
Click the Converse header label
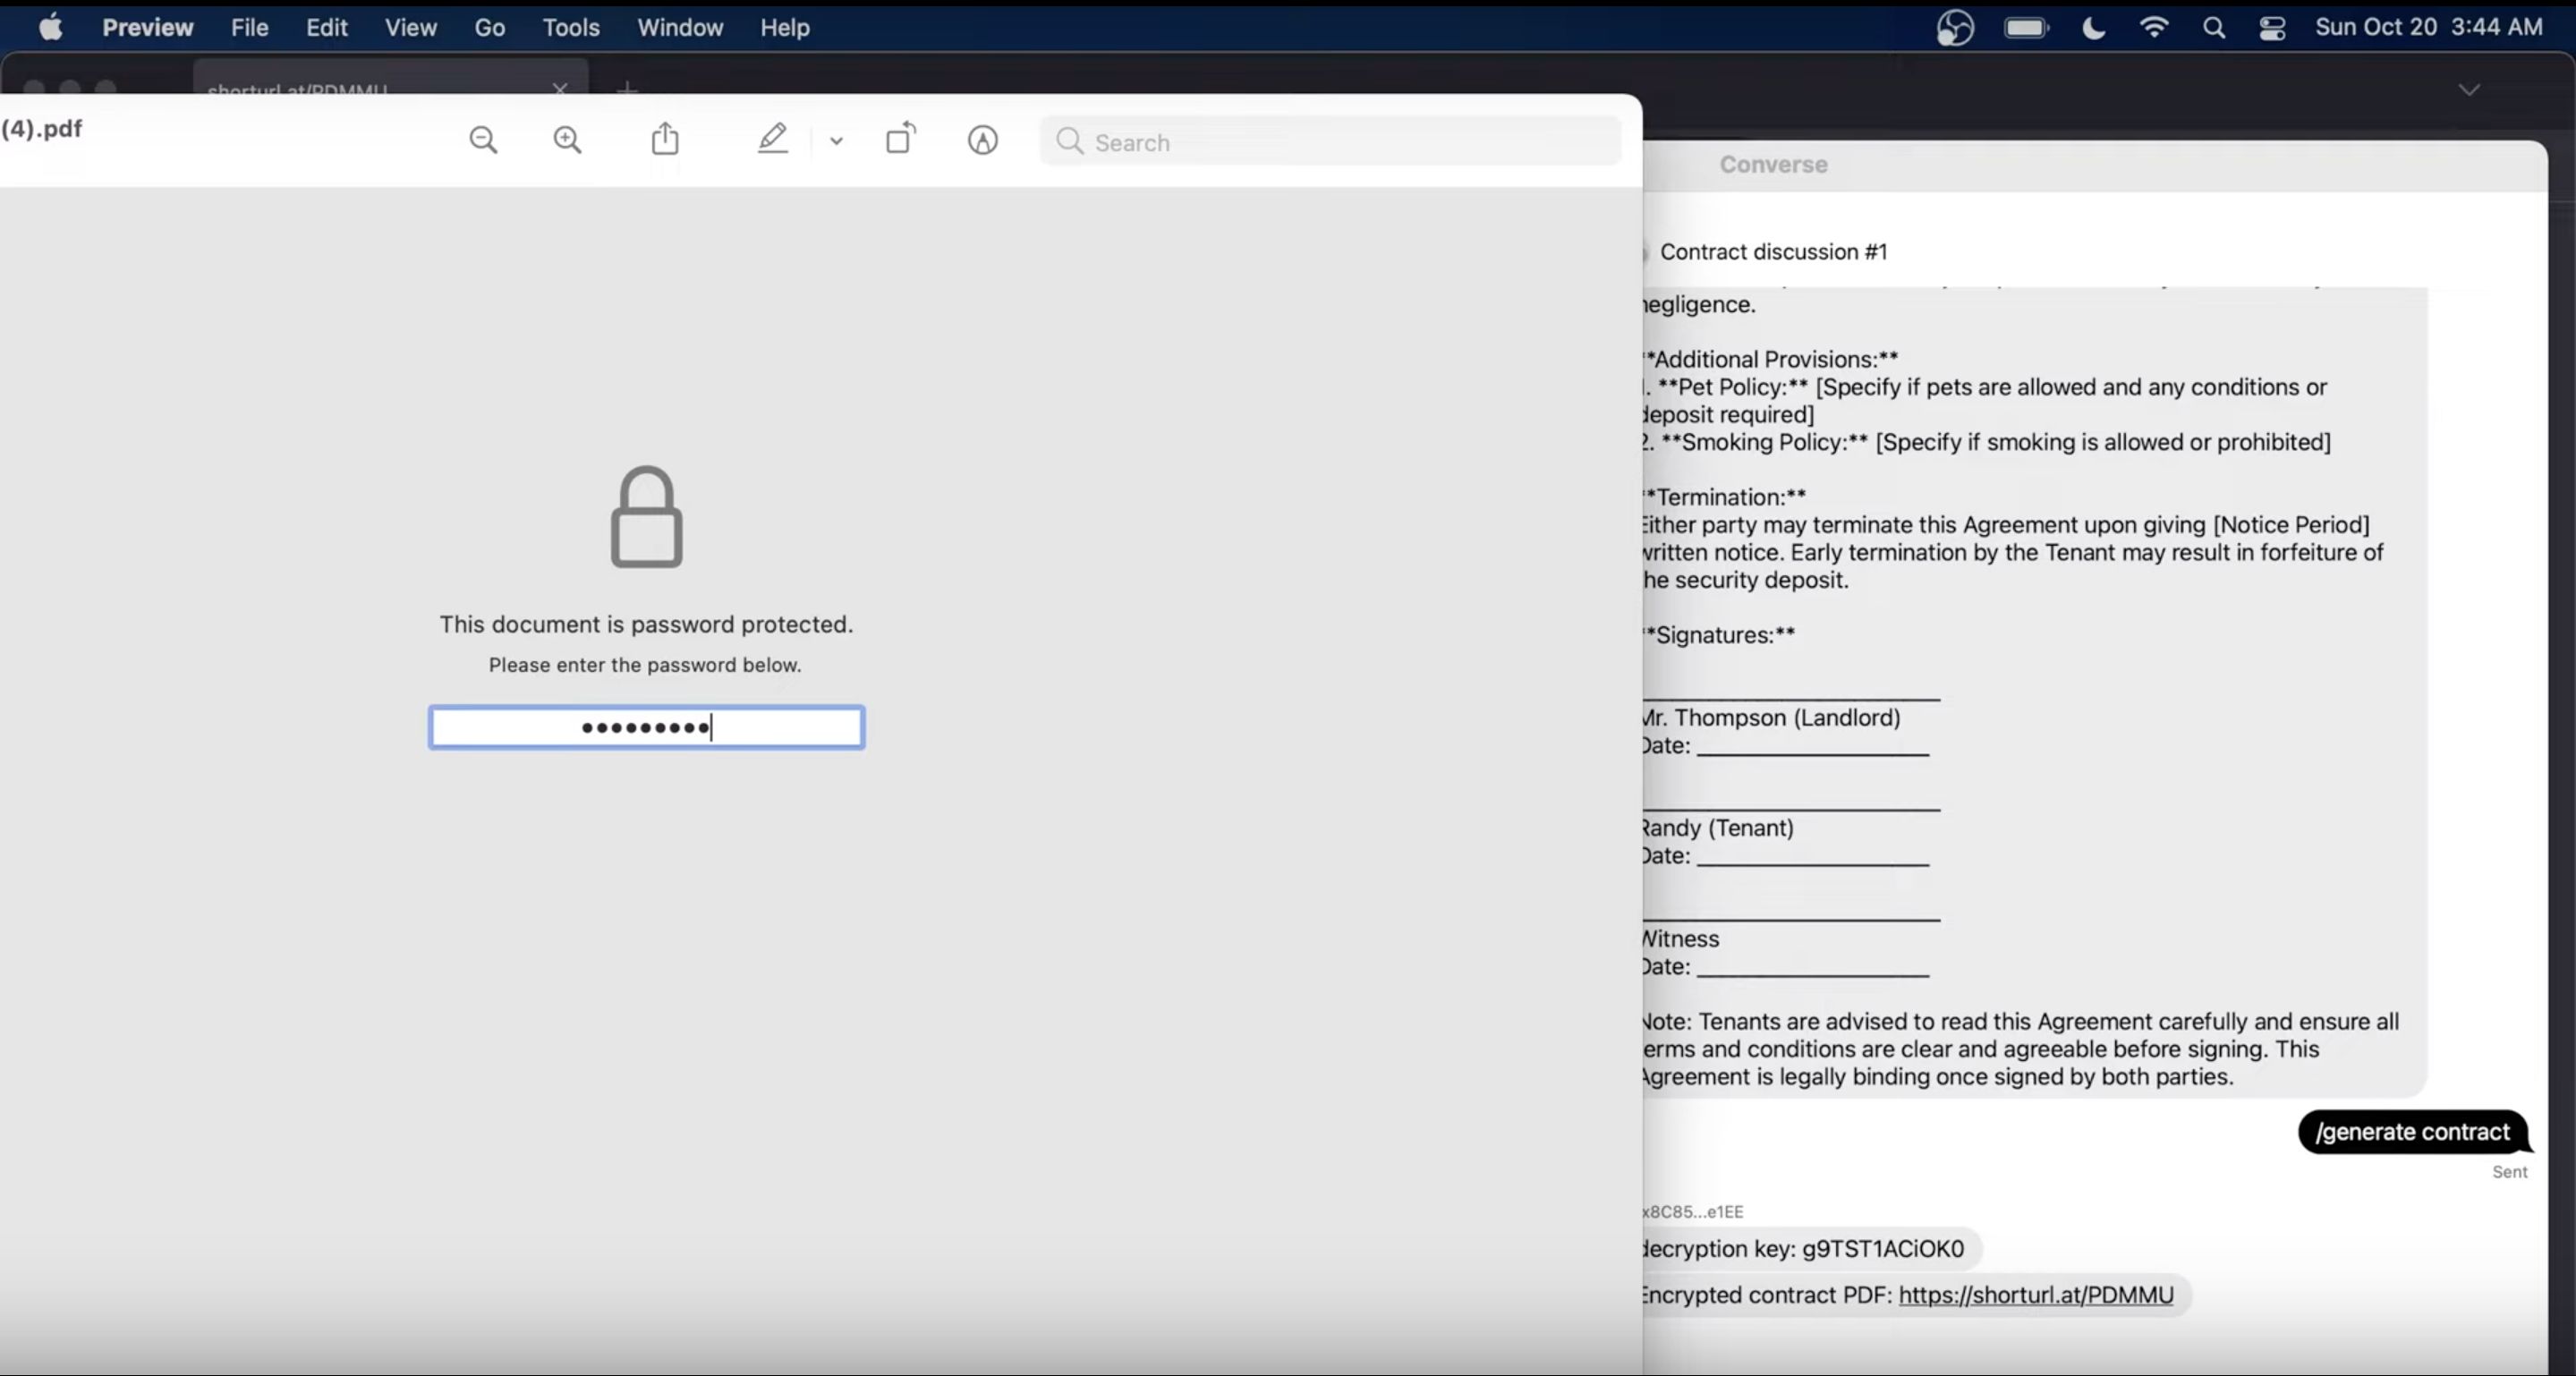(1773, 164)
